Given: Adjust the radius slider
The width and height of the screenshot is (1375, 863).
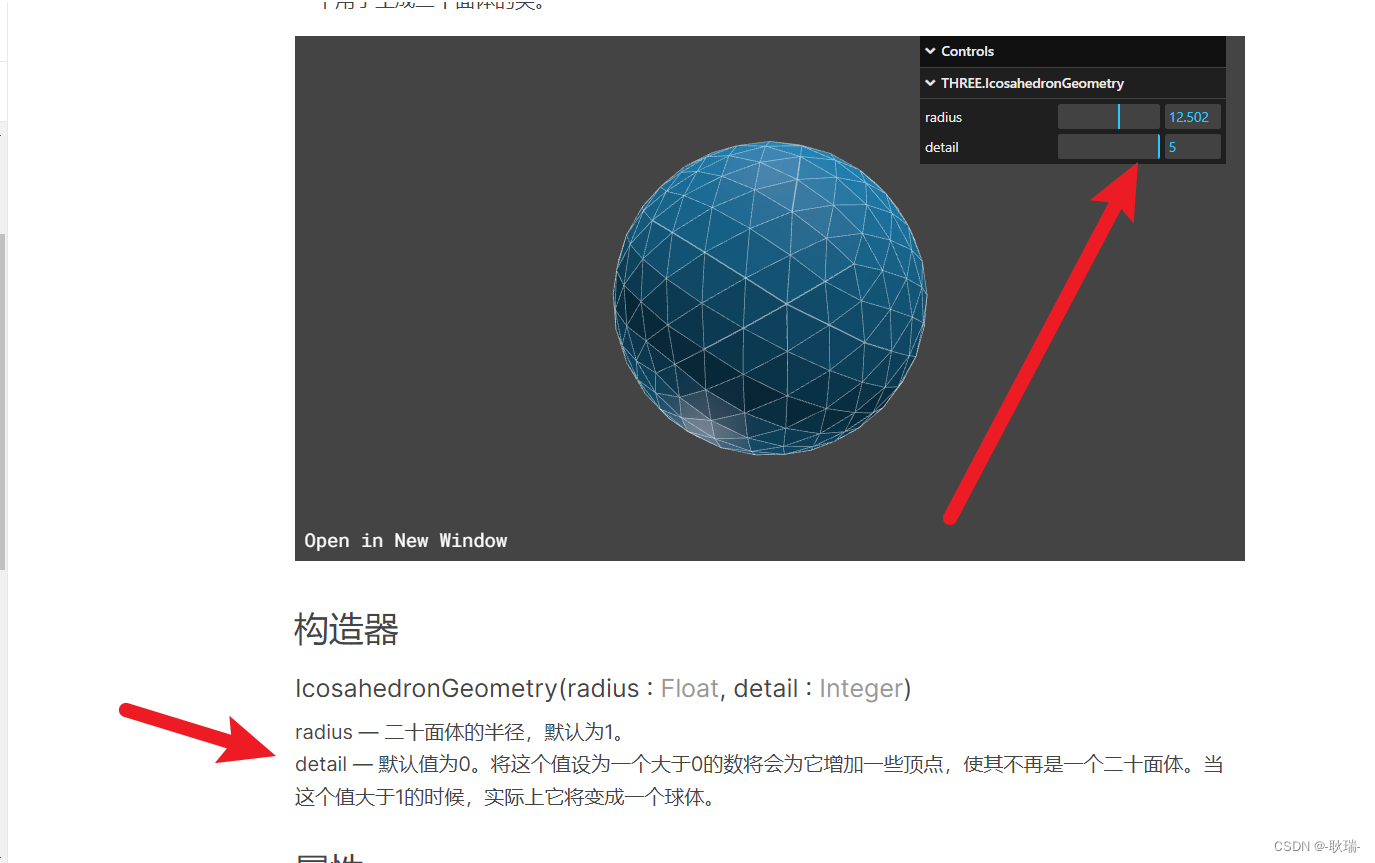Looking at the screenshot, I should [1108, 117].
